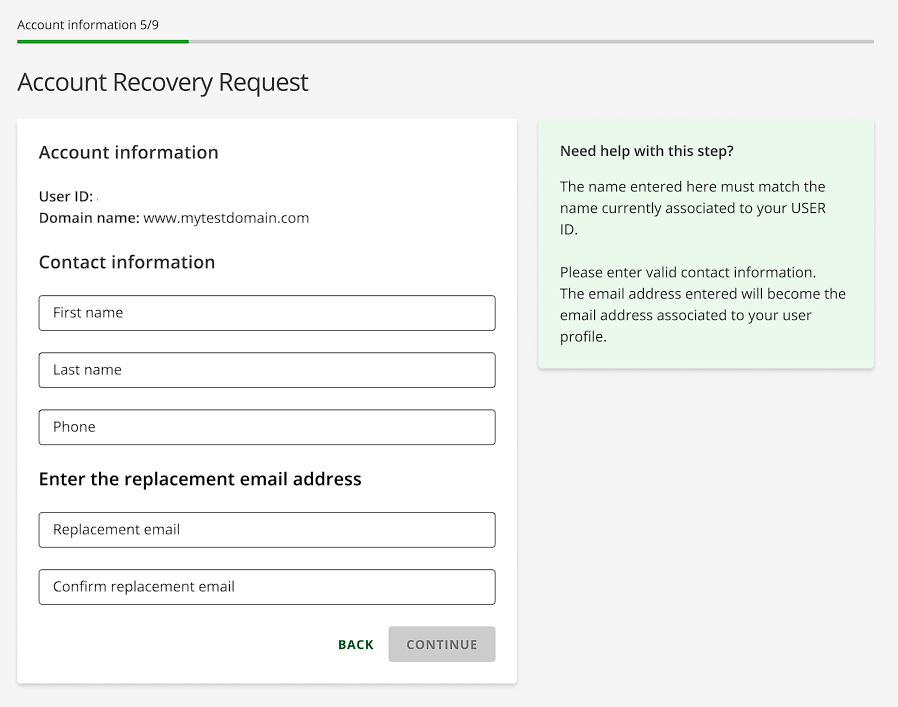Click the Last name input field
The image size is (898, 707).
[x=267, y=370]
